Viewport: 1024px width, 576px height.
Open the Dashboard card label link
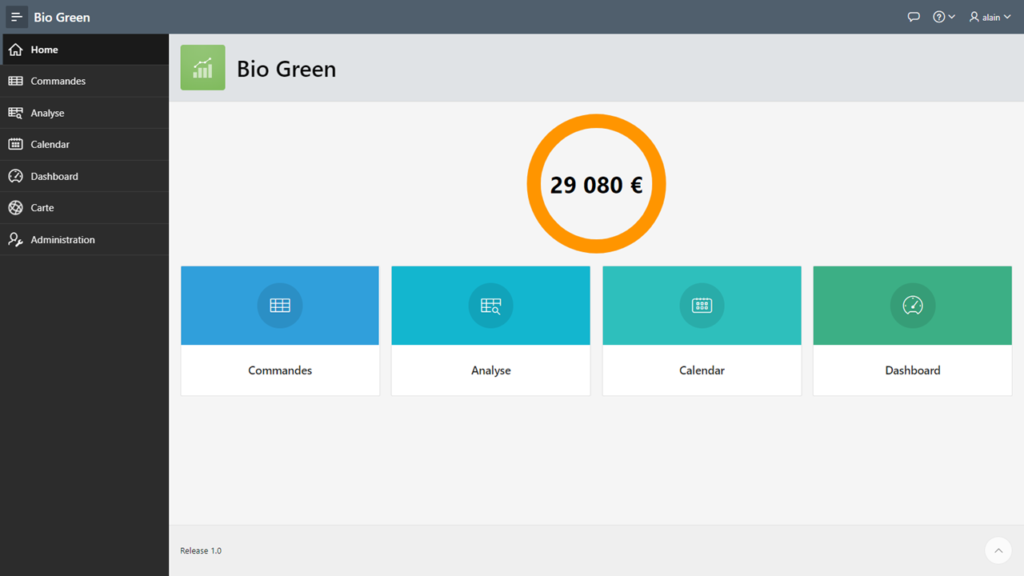click(x=913, y=370)
